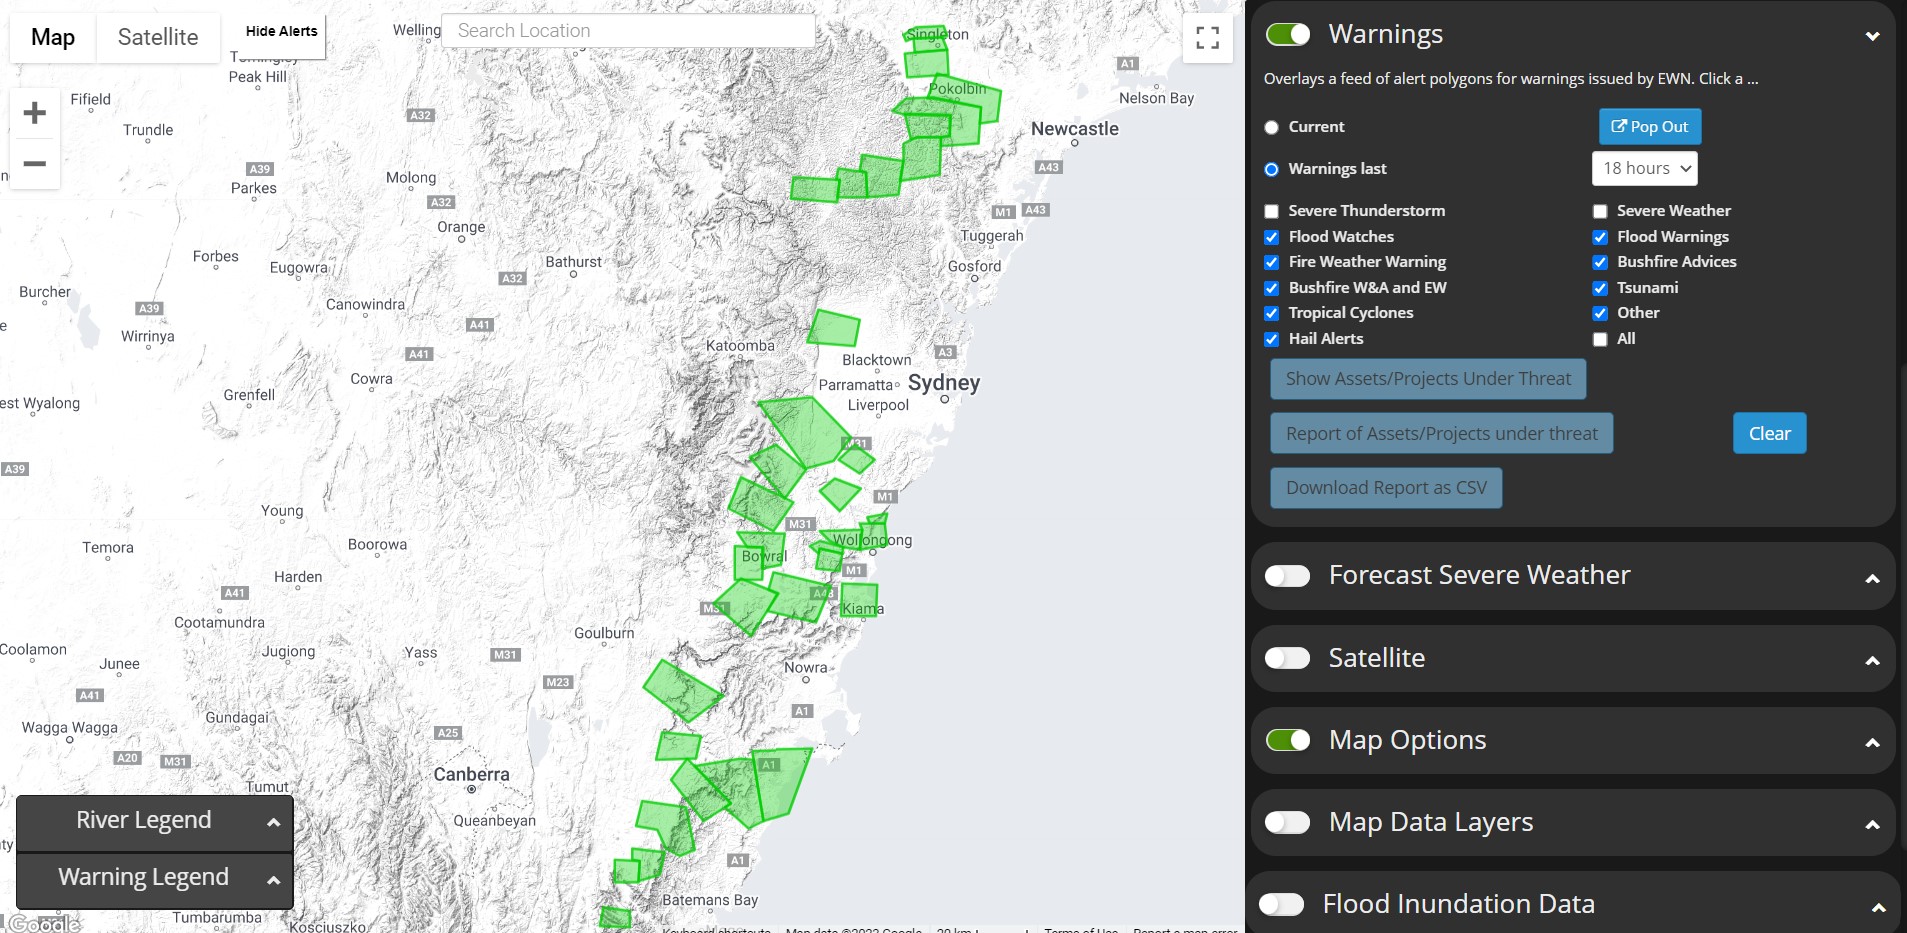1907x933 pixels.
Task: Select the Warnings last radio option
Action: (1271, 169)
